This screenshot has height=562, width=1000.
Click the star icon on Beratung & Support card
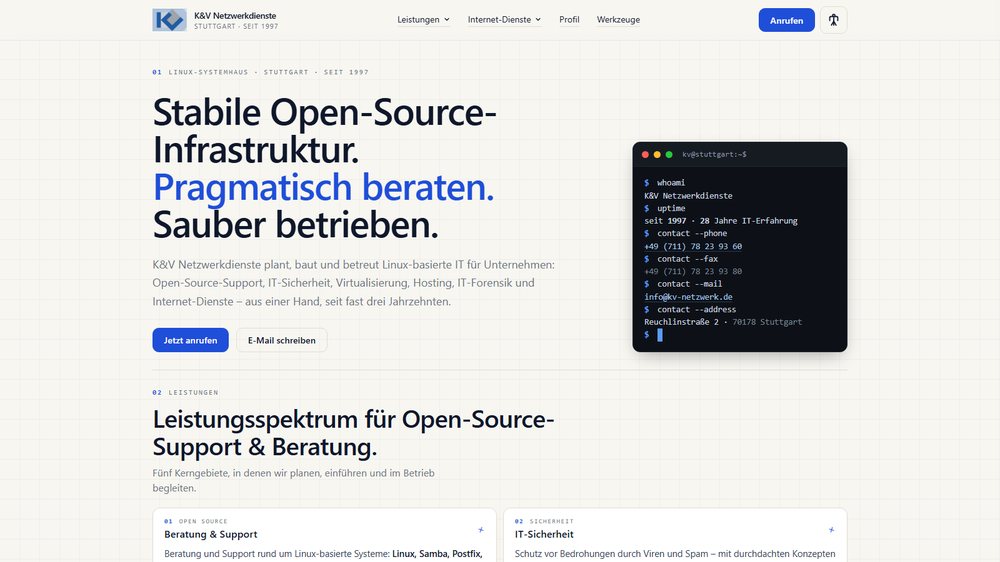coord(481,529)
